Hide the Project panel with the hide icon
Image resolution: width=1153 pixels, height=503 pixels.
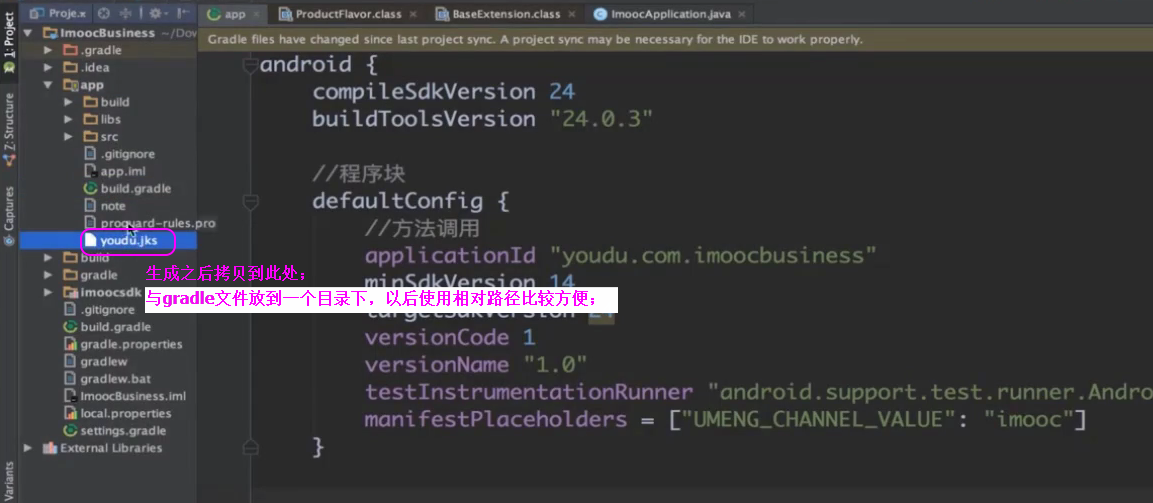pos(182,13)
